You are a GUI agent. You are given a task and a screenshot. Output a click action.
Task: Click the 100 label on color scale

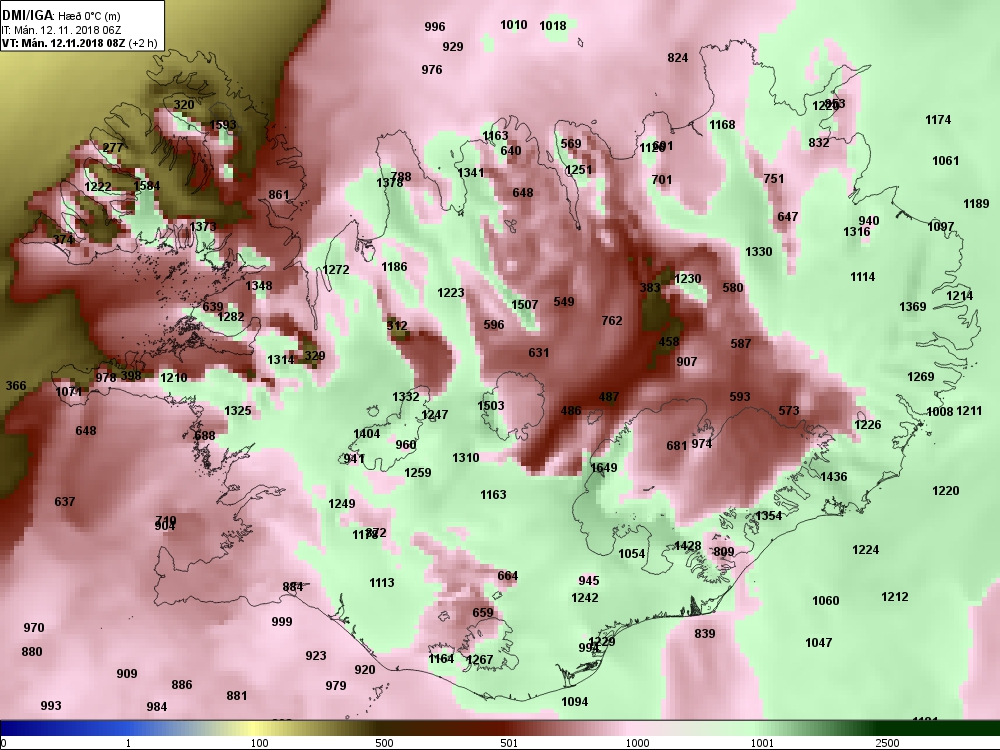click(x=259, y=743)
